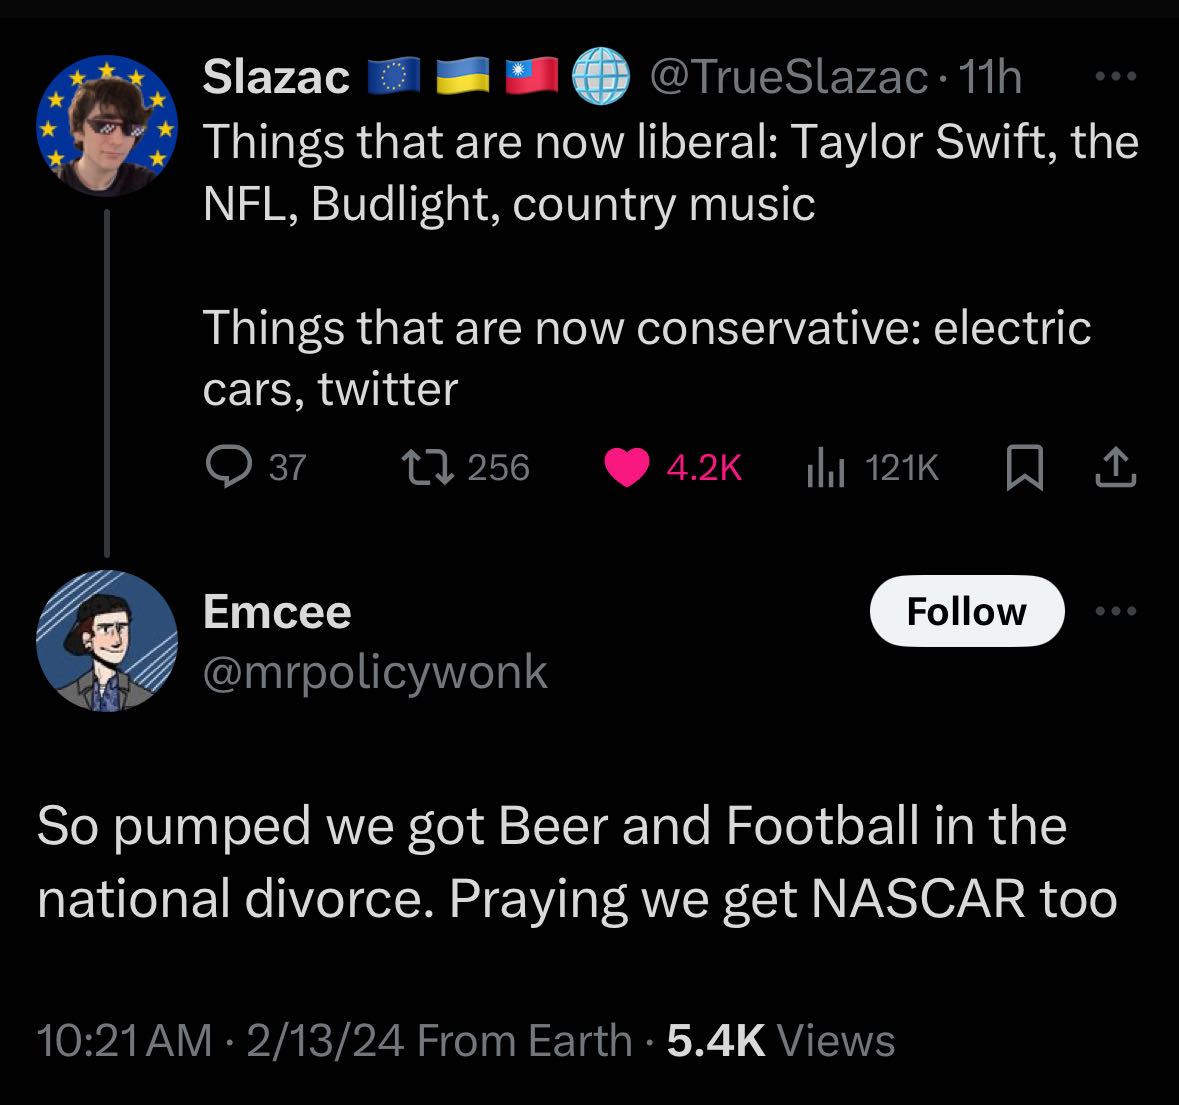Follow the Emcee account

(966, 611)
